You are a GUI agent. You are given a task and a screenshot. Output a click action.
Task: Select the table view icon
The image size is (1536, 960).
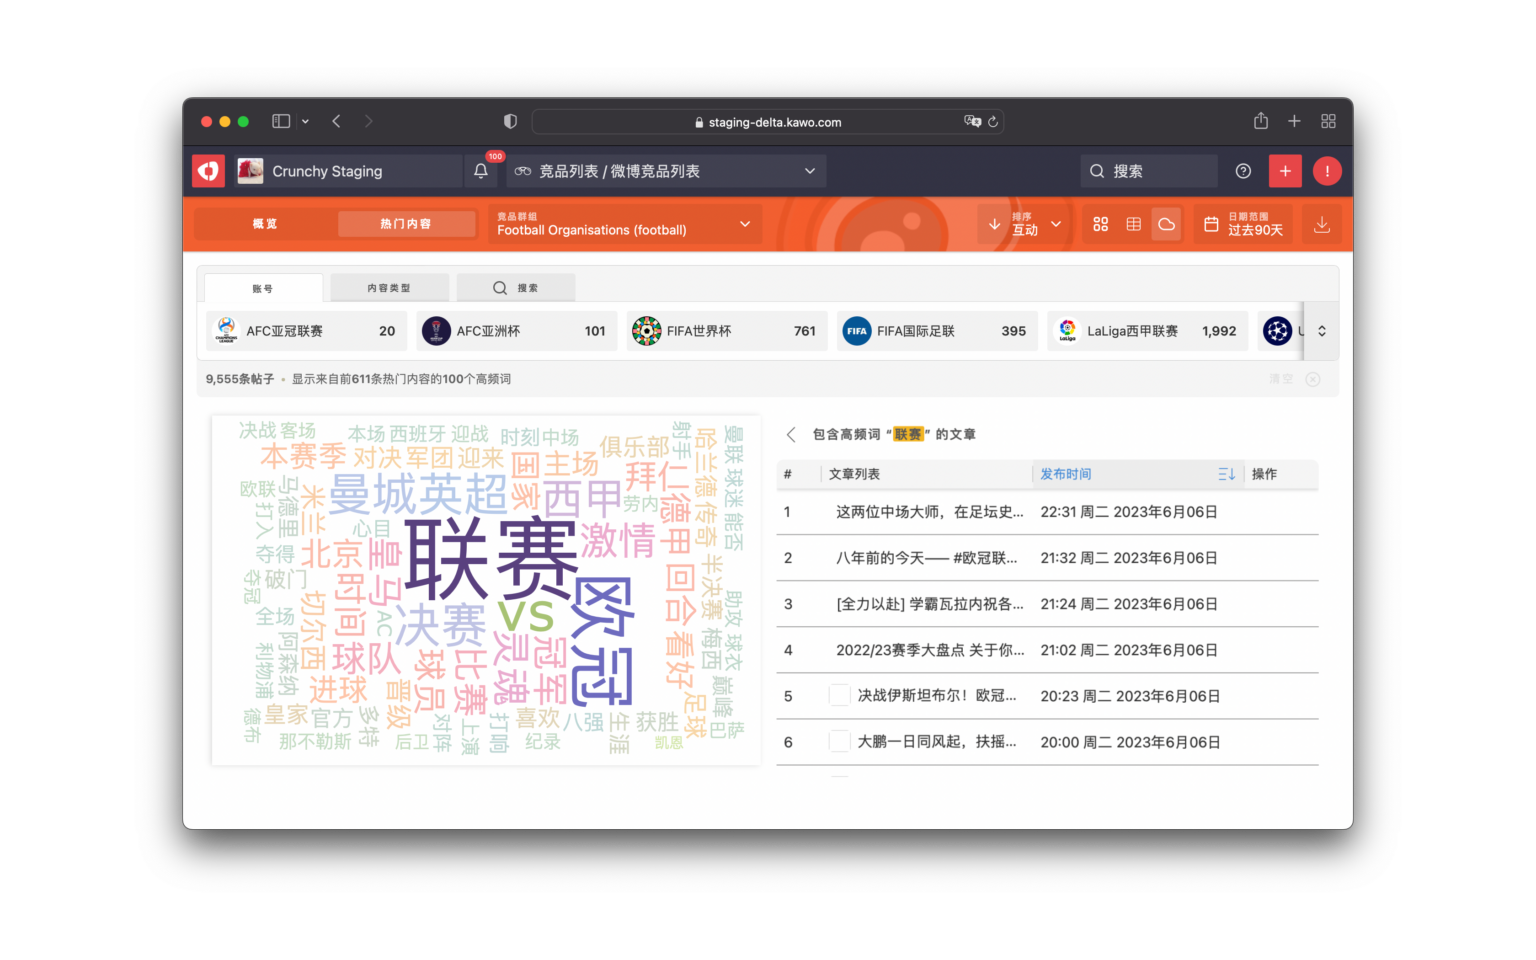[x=1133, y=224]
